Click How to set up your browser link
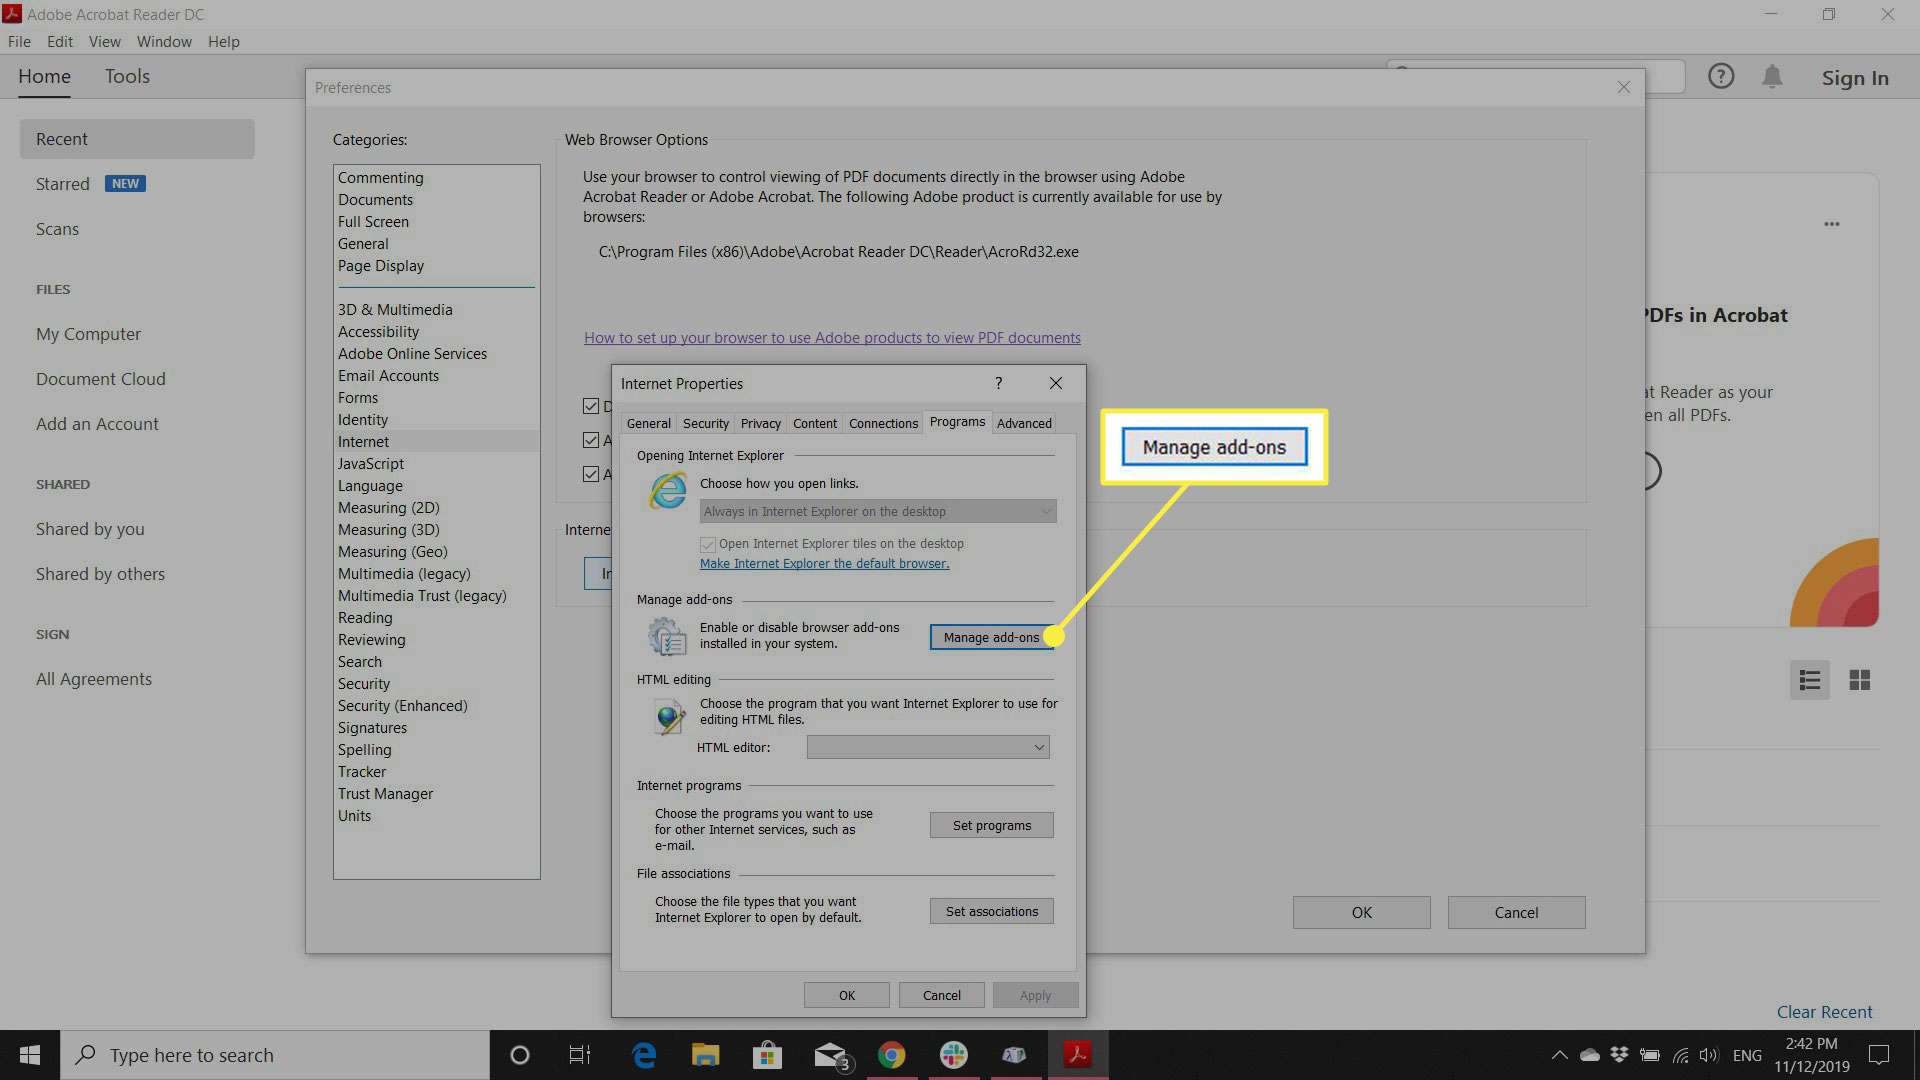 (x=832, y=336)
